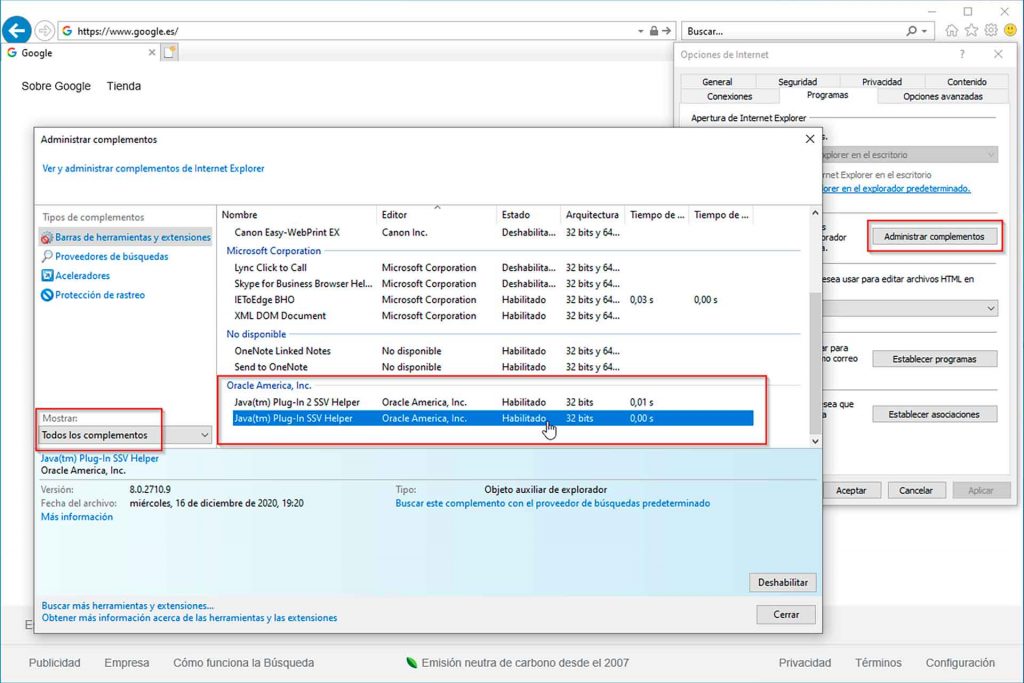Open the HTML editor dropdown in Opciones de Internet
Viewport: 1024px width, 683px height.
[x=908, y=308]
